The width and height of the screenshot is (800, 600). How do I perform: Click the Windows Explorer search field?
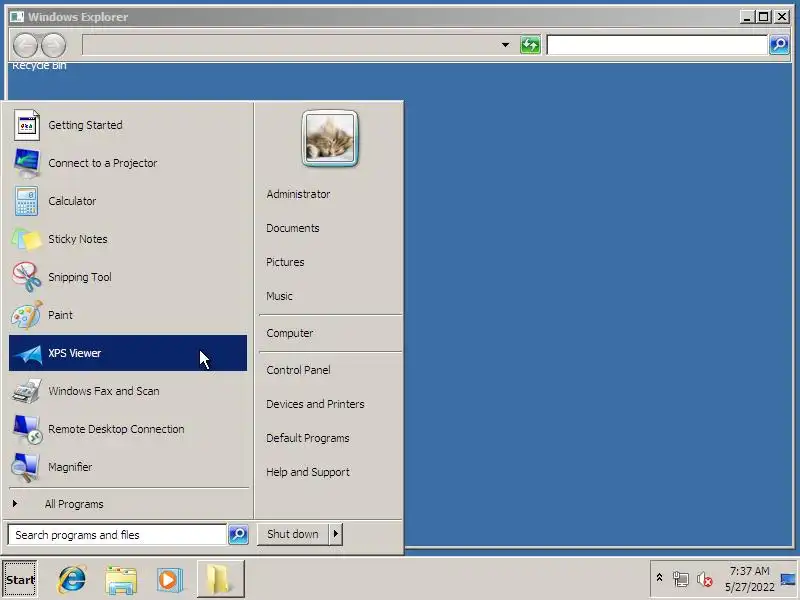coord(657,45)
